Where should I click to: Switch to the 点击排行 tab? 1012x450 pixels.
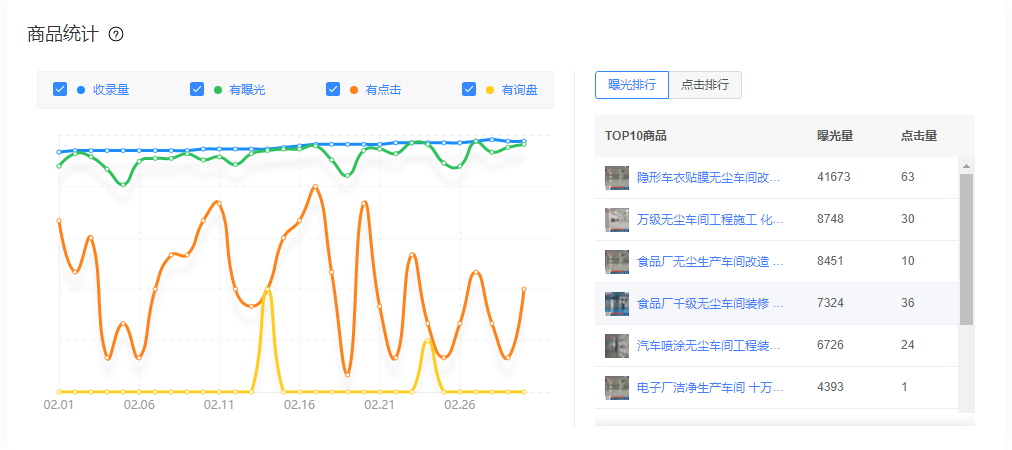(705, 85)
